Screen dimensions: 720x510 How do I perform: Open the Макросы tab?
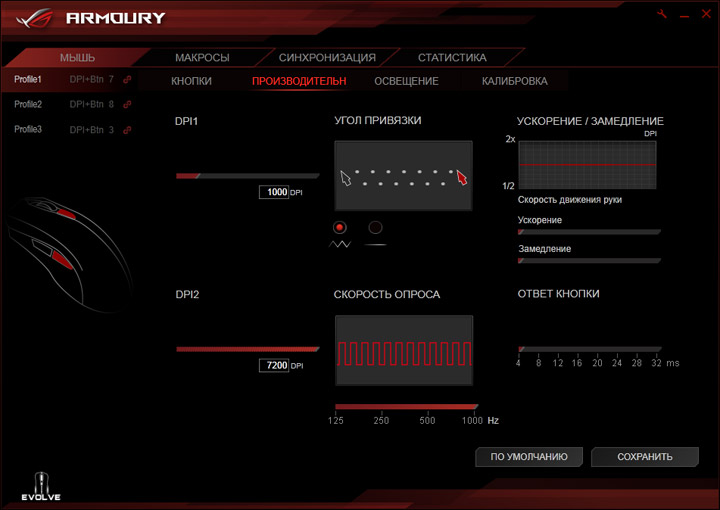point(202,58)
